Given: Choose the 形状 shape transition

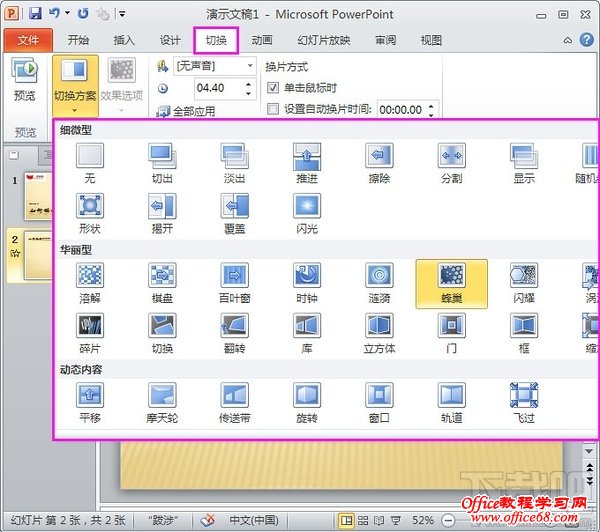Looking at the screenshot, I should pos(90,214).
